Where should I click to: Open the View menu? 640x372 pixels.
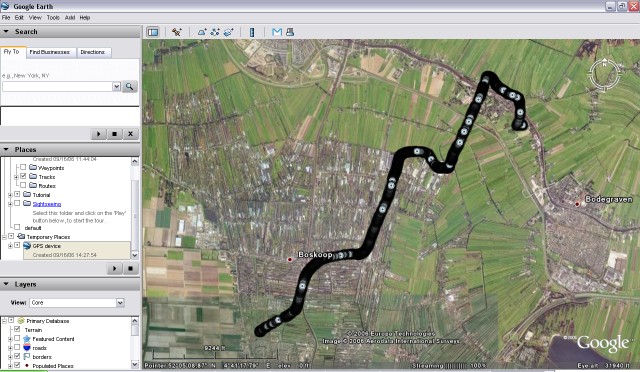[35, 18]
